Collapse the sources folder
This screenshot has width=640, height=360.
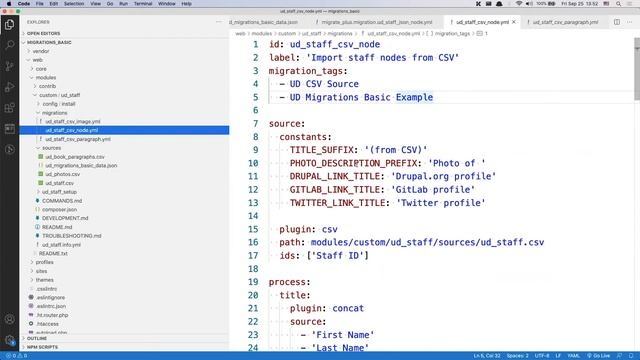(x=51, y=148)
